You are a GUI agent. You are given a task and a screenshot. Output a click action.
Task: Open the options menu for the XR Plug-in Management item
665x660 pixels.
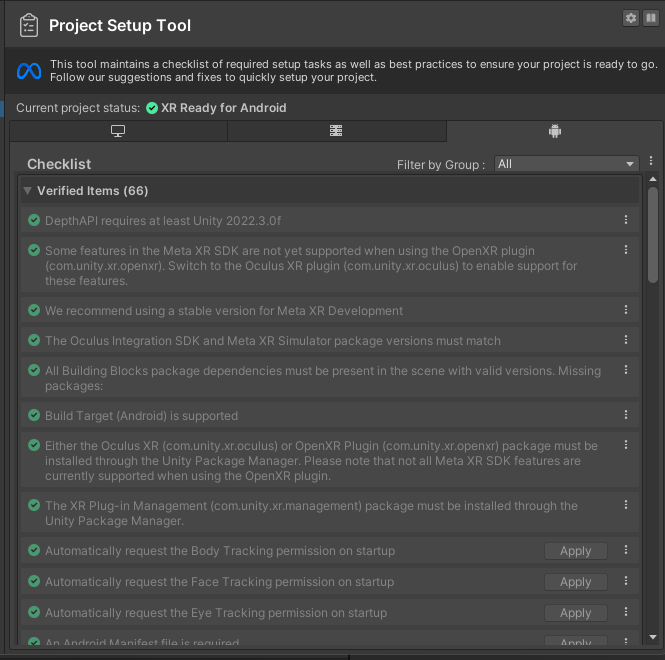point(626,506)
